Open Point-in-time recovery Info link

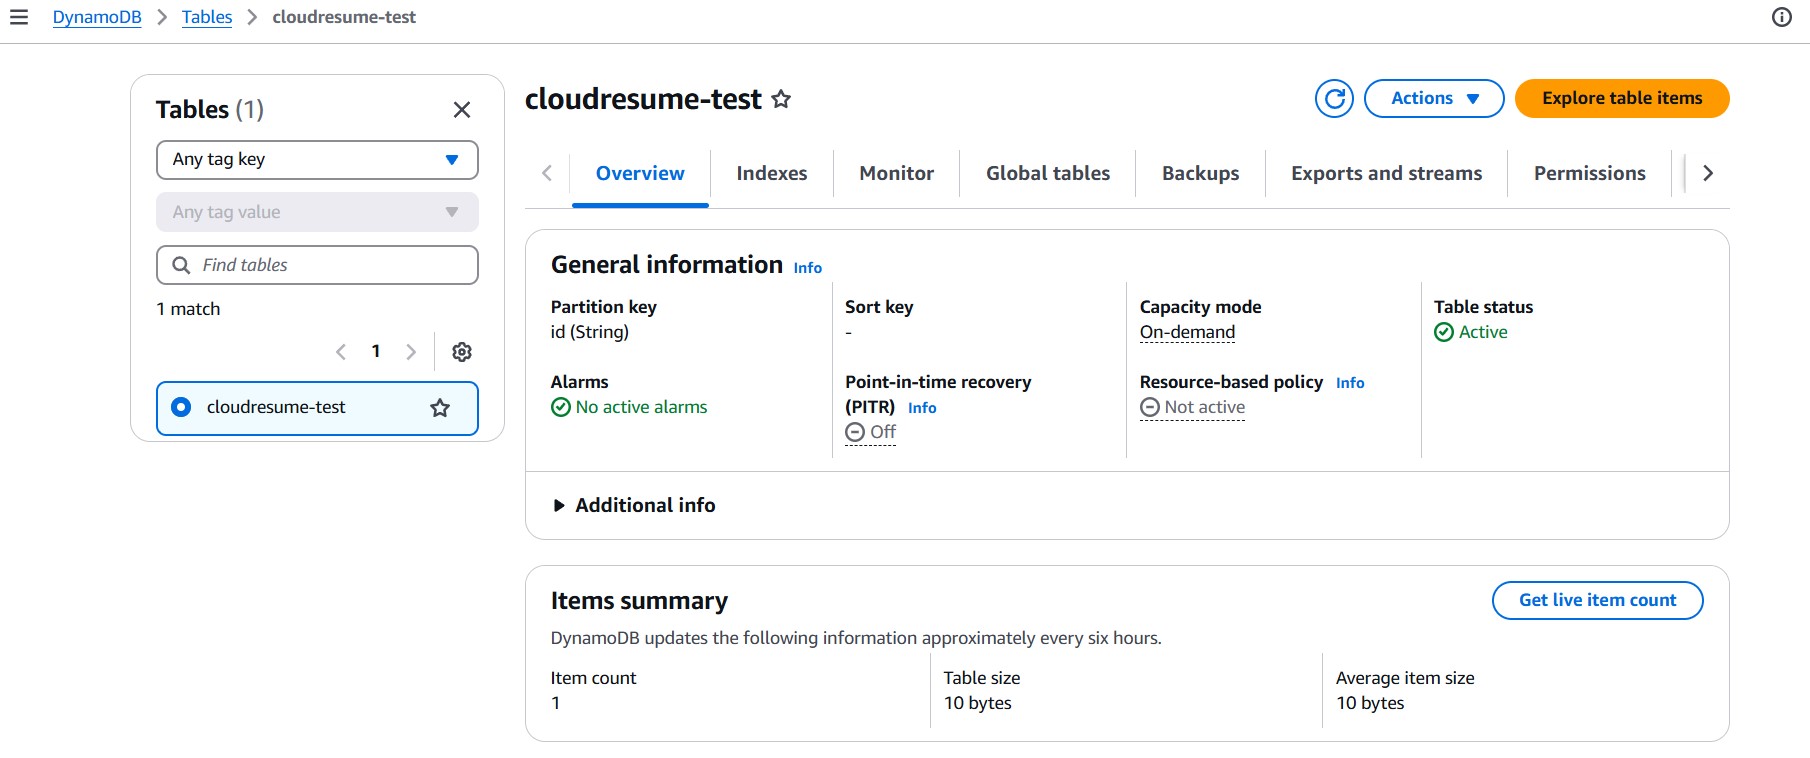coord(922,408)
